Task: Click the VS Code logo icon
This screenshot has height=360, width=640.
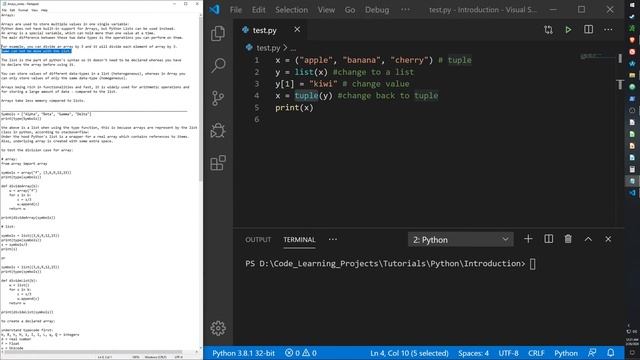Action: point(215,9)
